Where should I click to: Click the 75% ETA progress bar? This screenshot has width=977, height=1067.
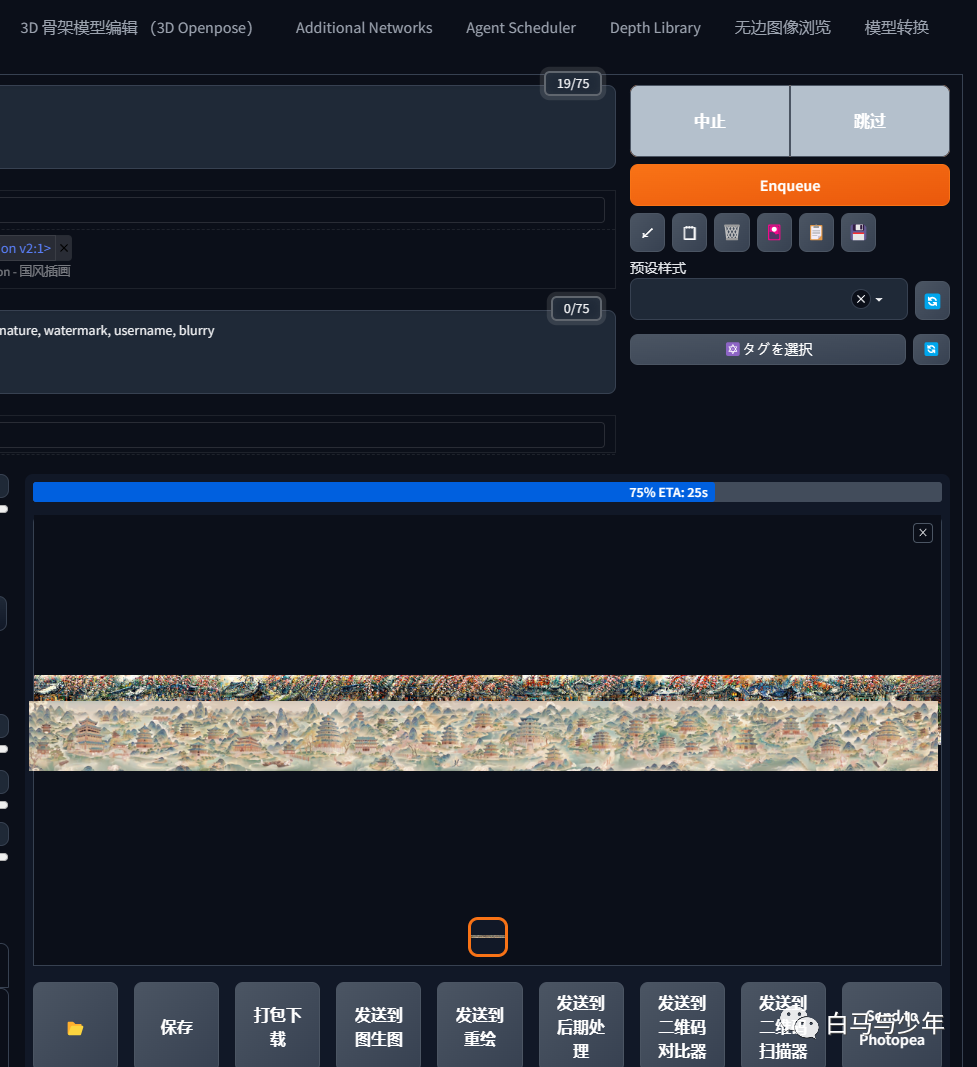point(487,492)
